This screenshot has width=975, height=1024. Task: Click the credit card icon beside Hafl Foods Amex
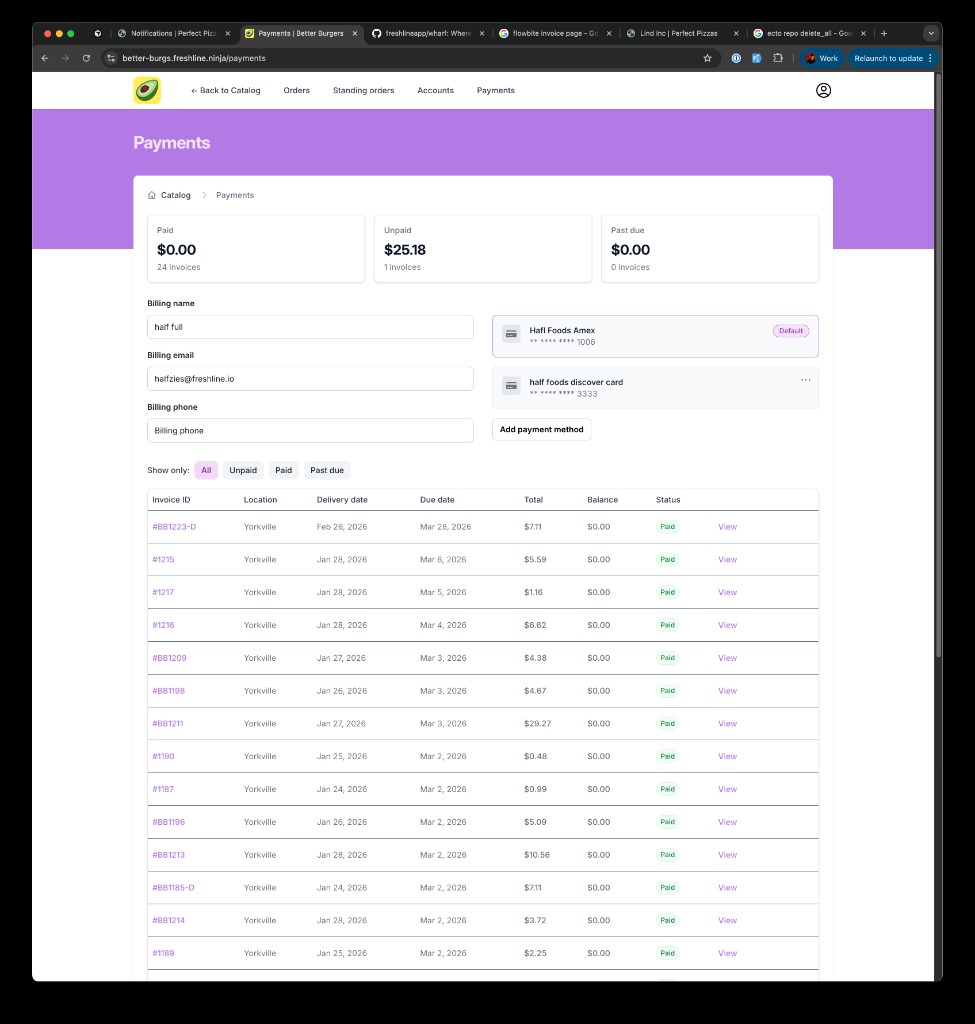[x=511, y=334]
